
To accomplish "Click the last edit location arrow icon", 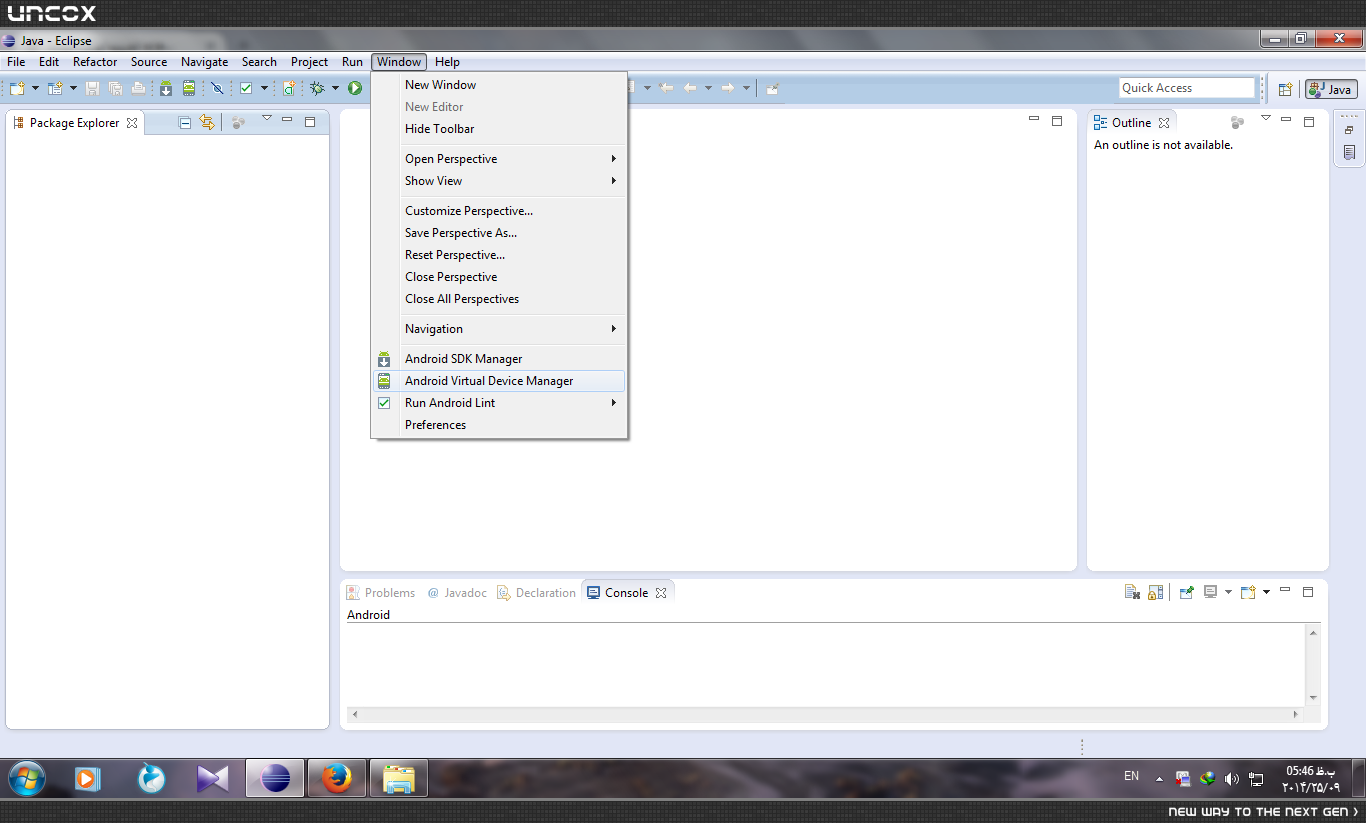I will tap(666, 88).
